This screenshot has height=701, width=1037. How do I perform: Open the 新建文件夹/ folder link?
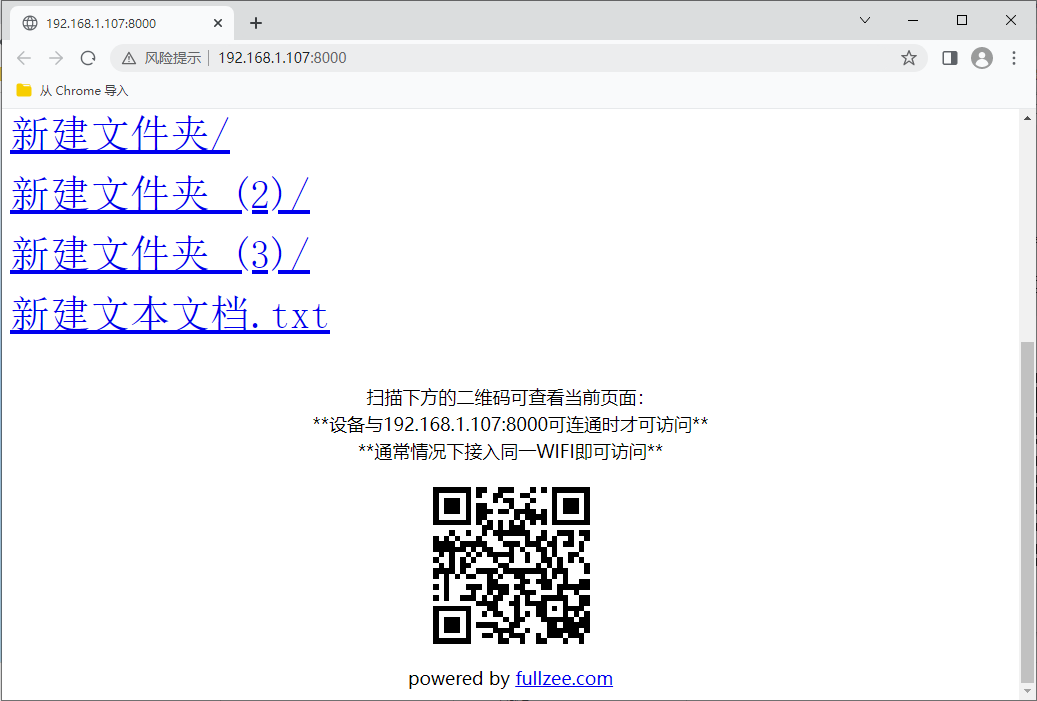click(x=120, y=134)
